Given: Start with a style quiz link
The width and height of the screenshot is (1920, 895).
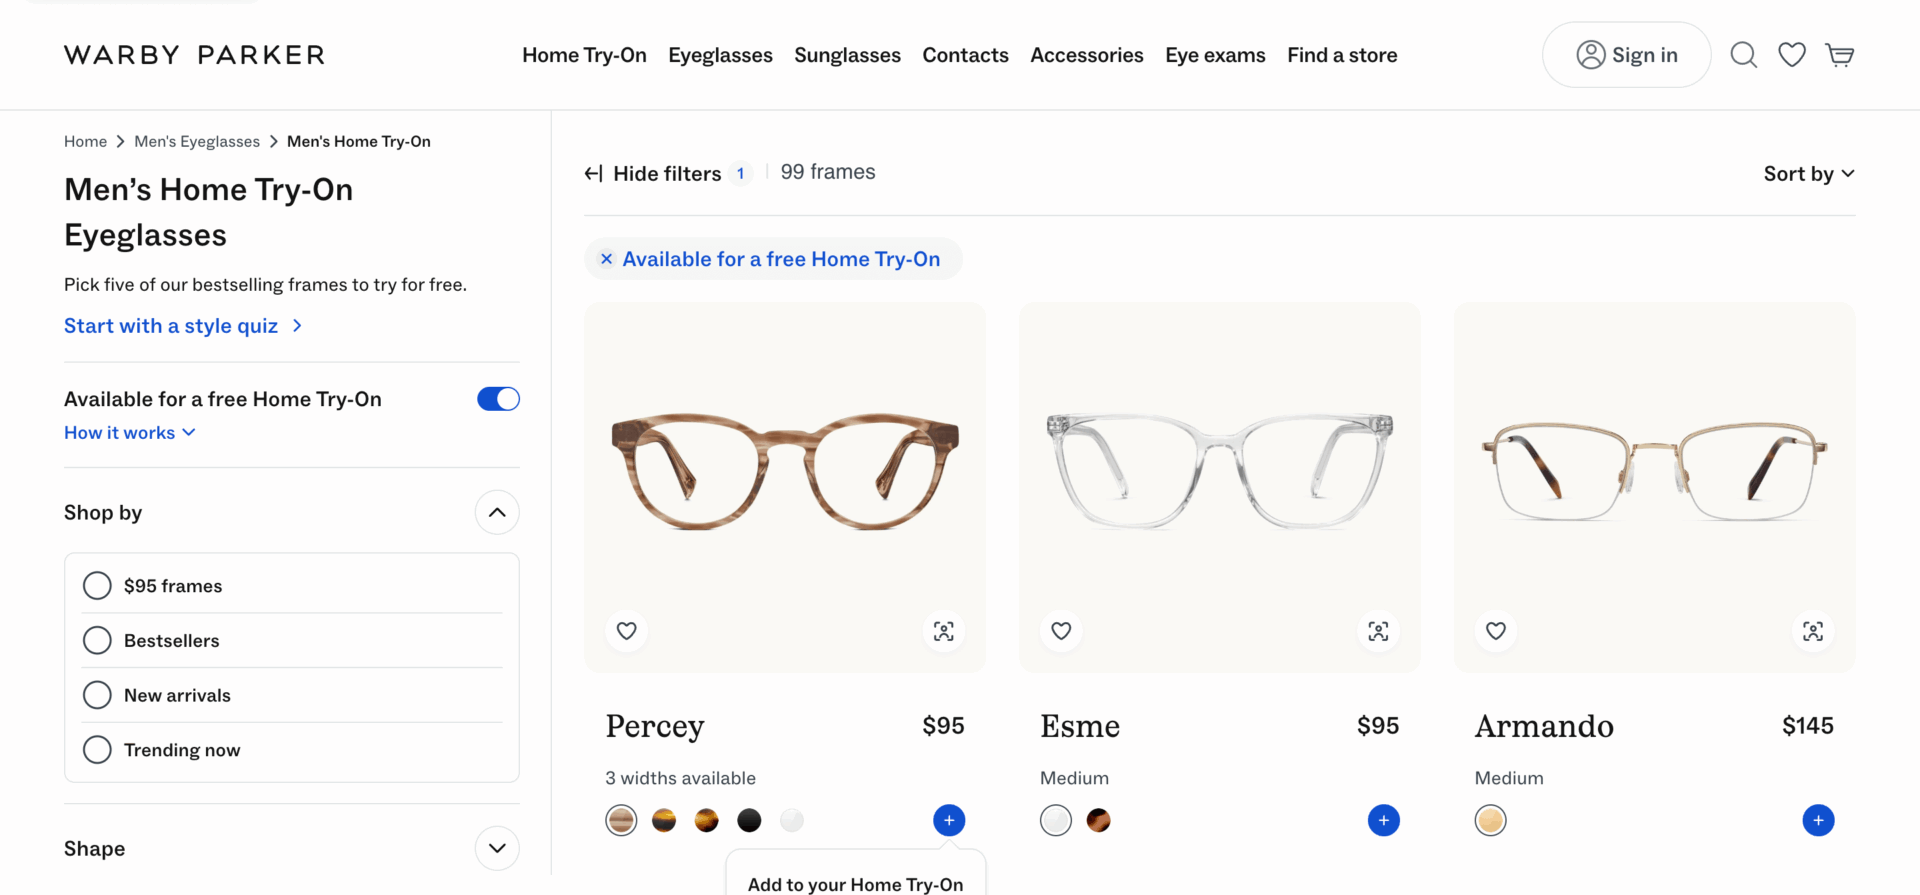Looking at the screenshot, I should click(x=183, y=326).
